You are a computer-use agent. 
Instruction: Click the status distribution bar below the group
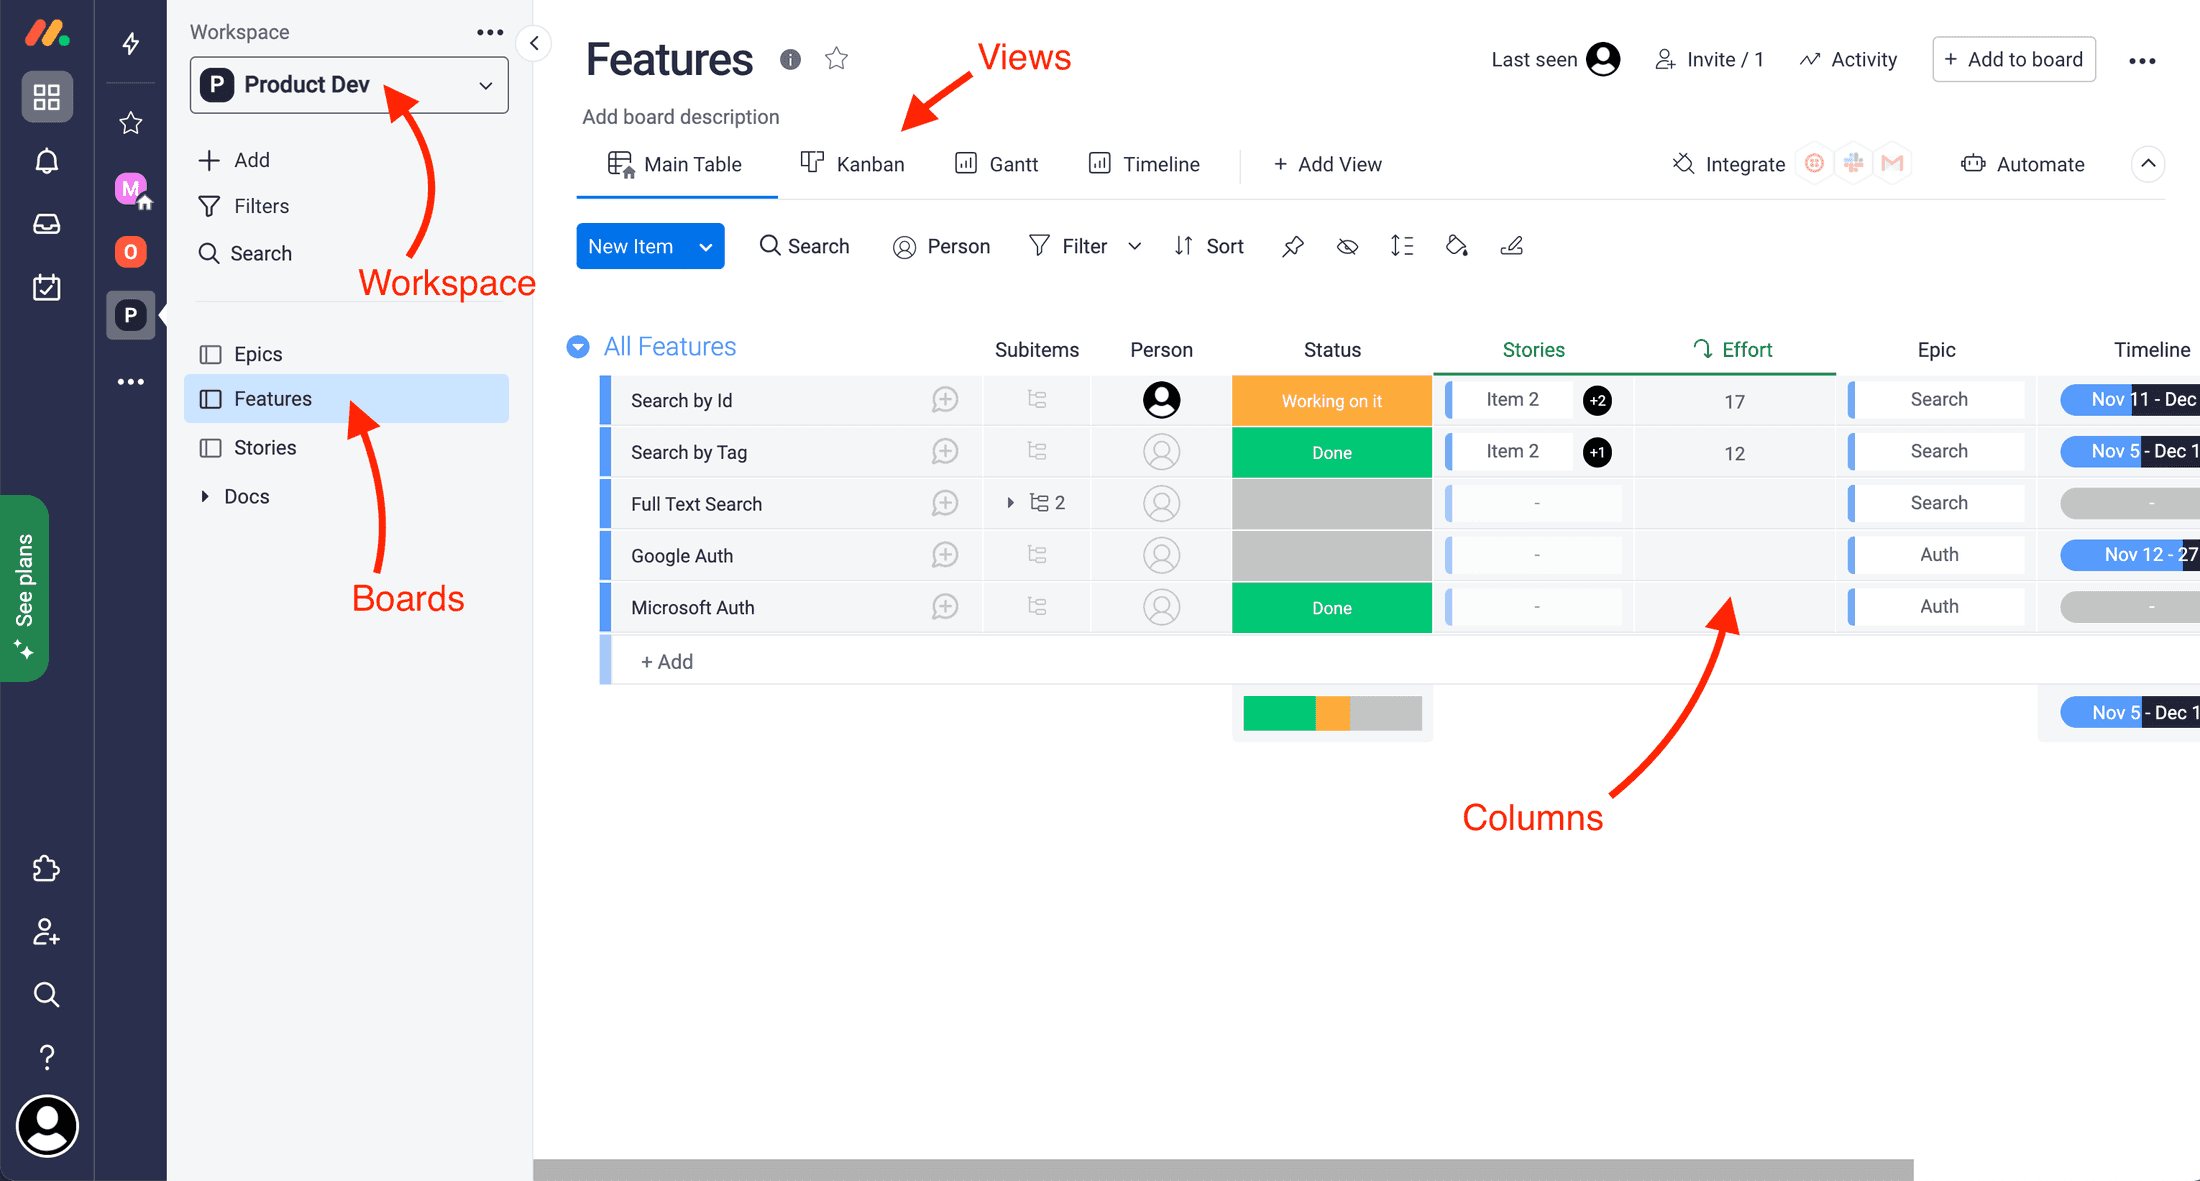(x=1332, y=712)
